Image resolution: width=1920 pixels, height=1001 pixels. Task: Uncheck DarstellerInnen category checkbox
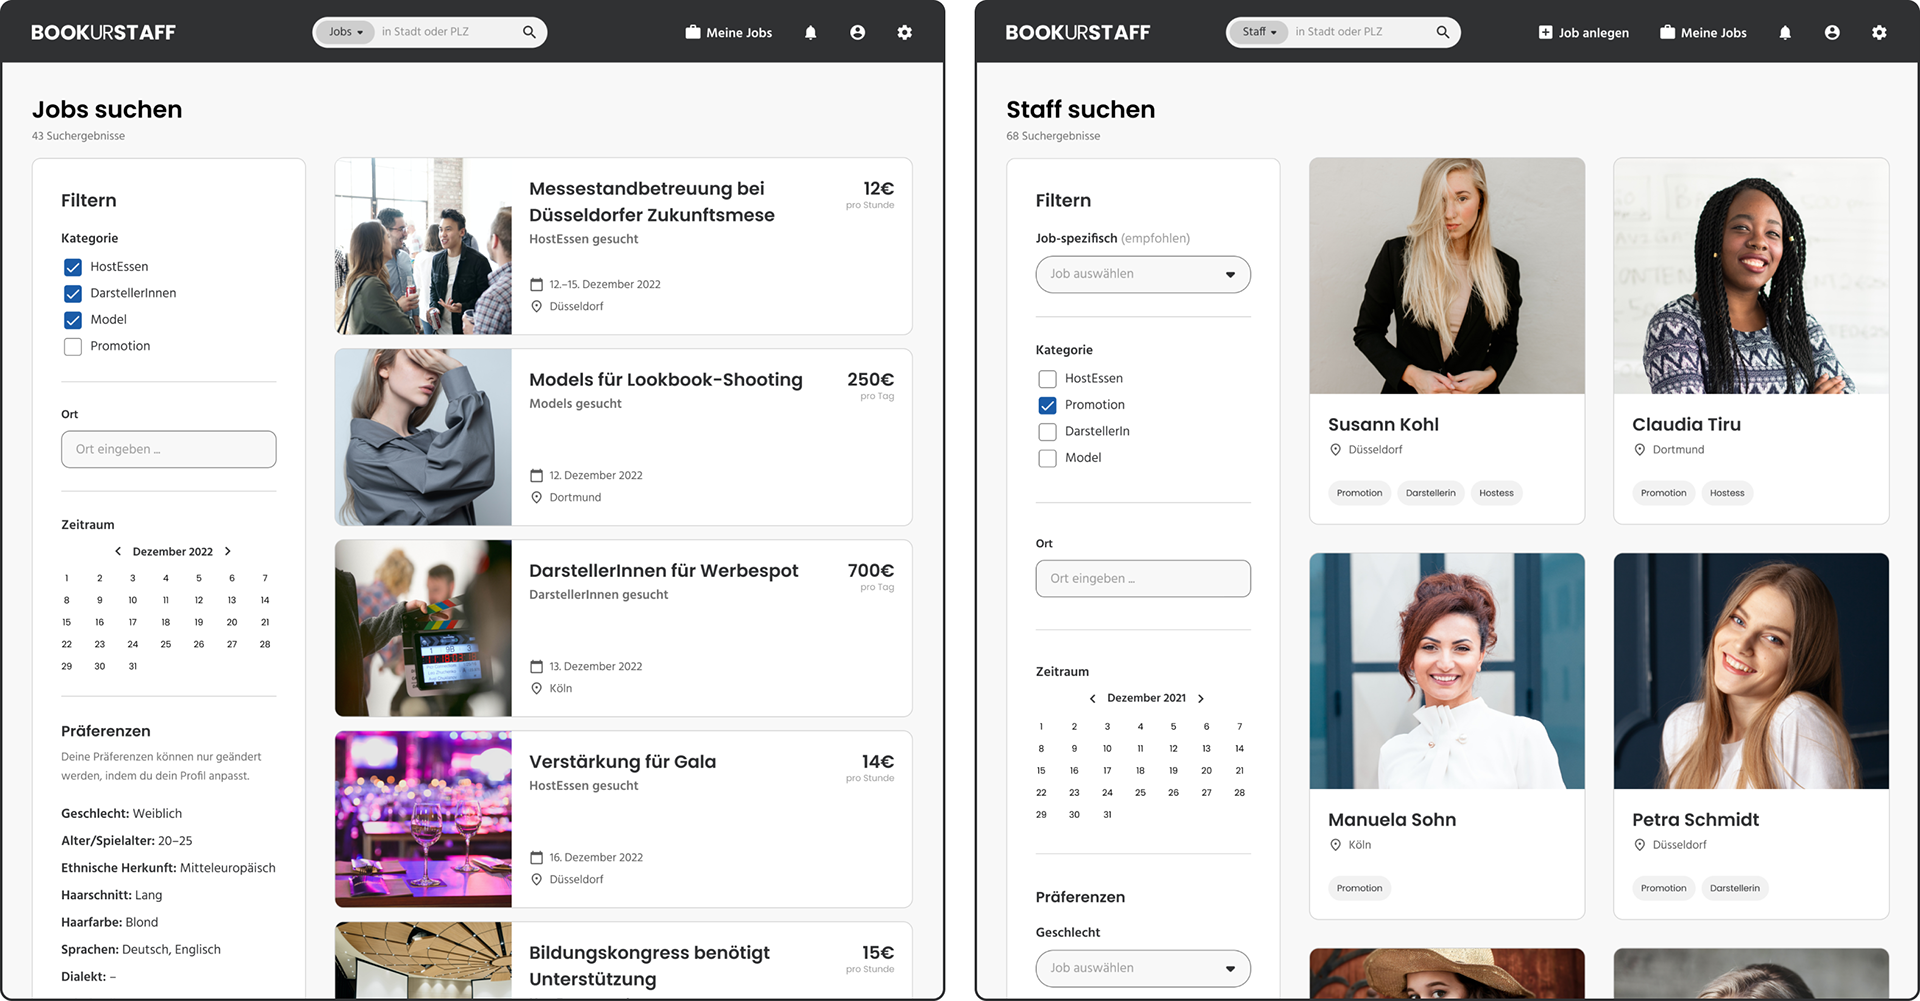73,293
